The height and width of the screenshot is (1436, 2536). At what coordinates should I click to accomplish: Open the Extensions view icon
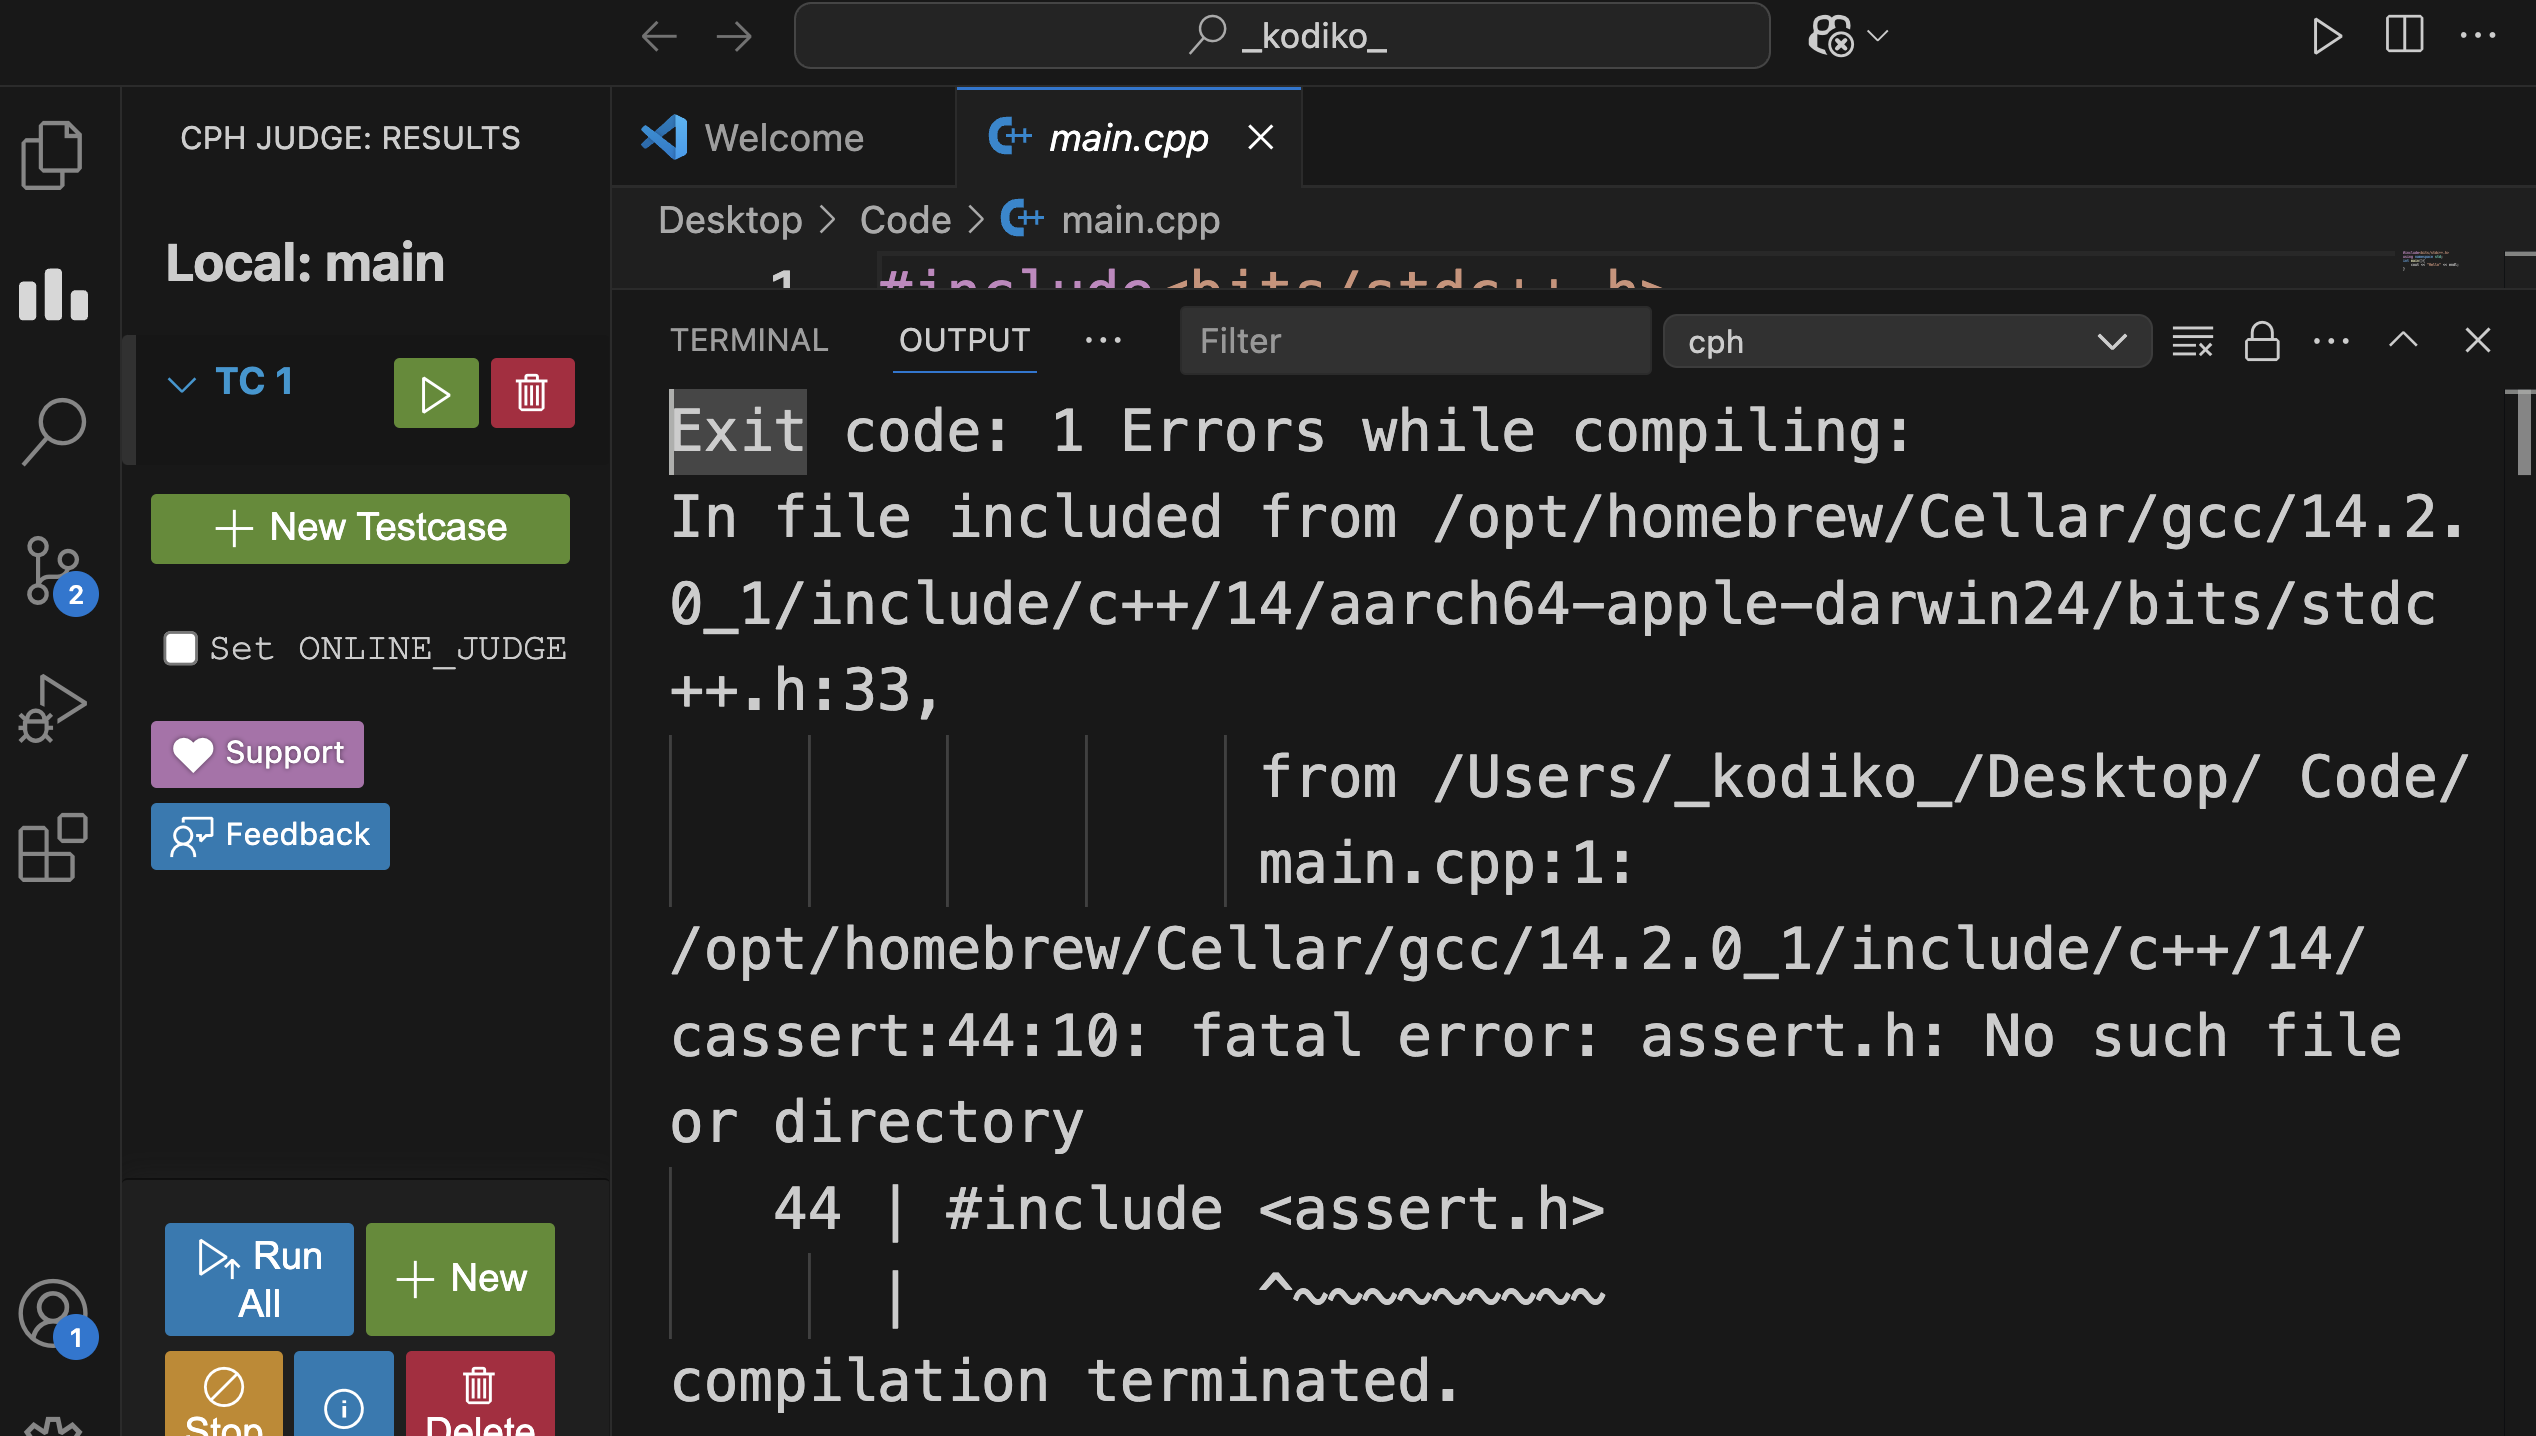[53, 846]
